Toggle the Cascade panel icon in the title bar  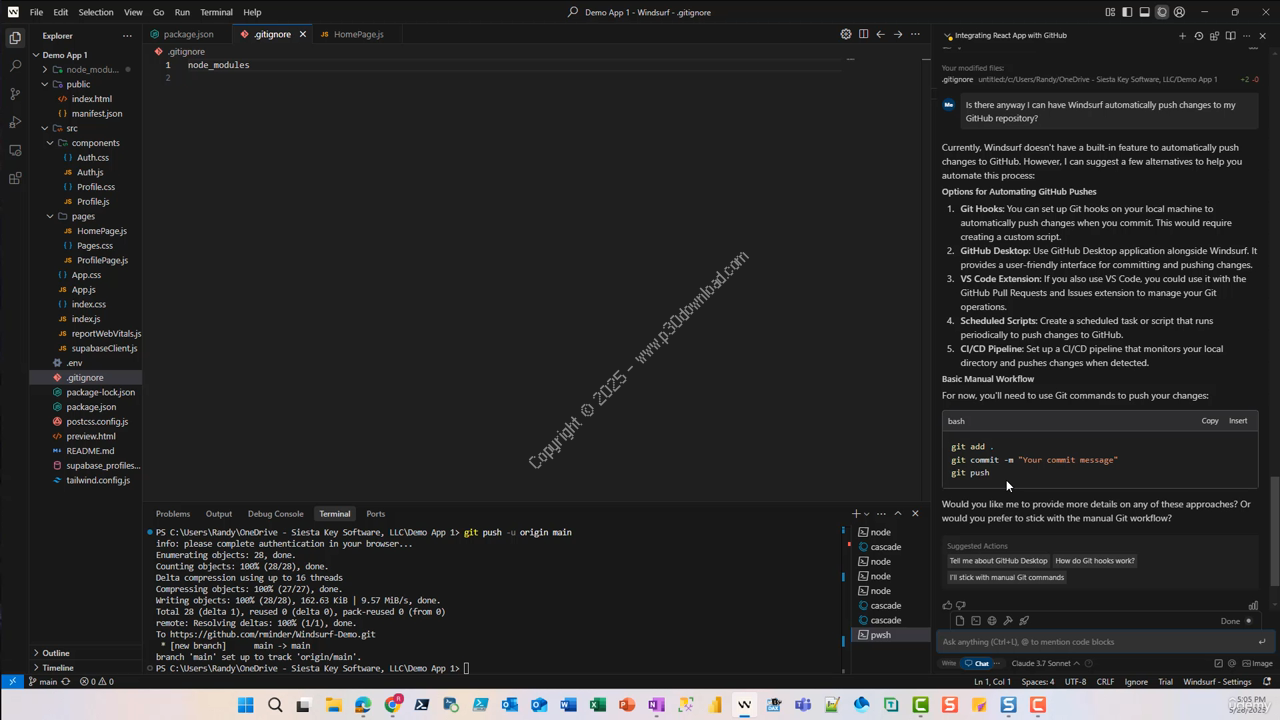[x=1162, y=12]
